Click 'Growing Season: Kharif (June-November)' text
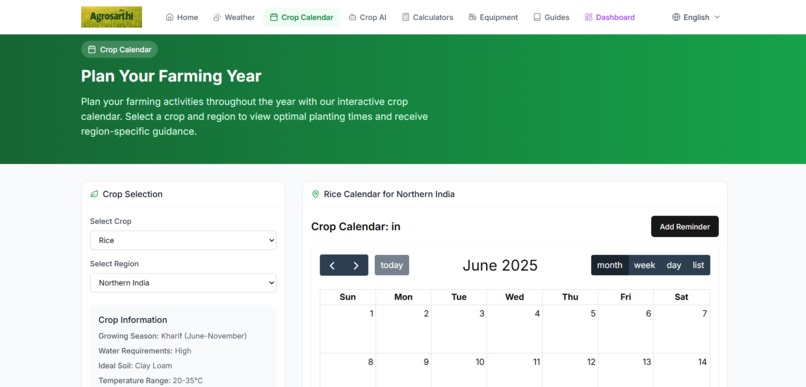Image resolution: width=806 pixels, height=387 pixels. (x=173, y=336)
